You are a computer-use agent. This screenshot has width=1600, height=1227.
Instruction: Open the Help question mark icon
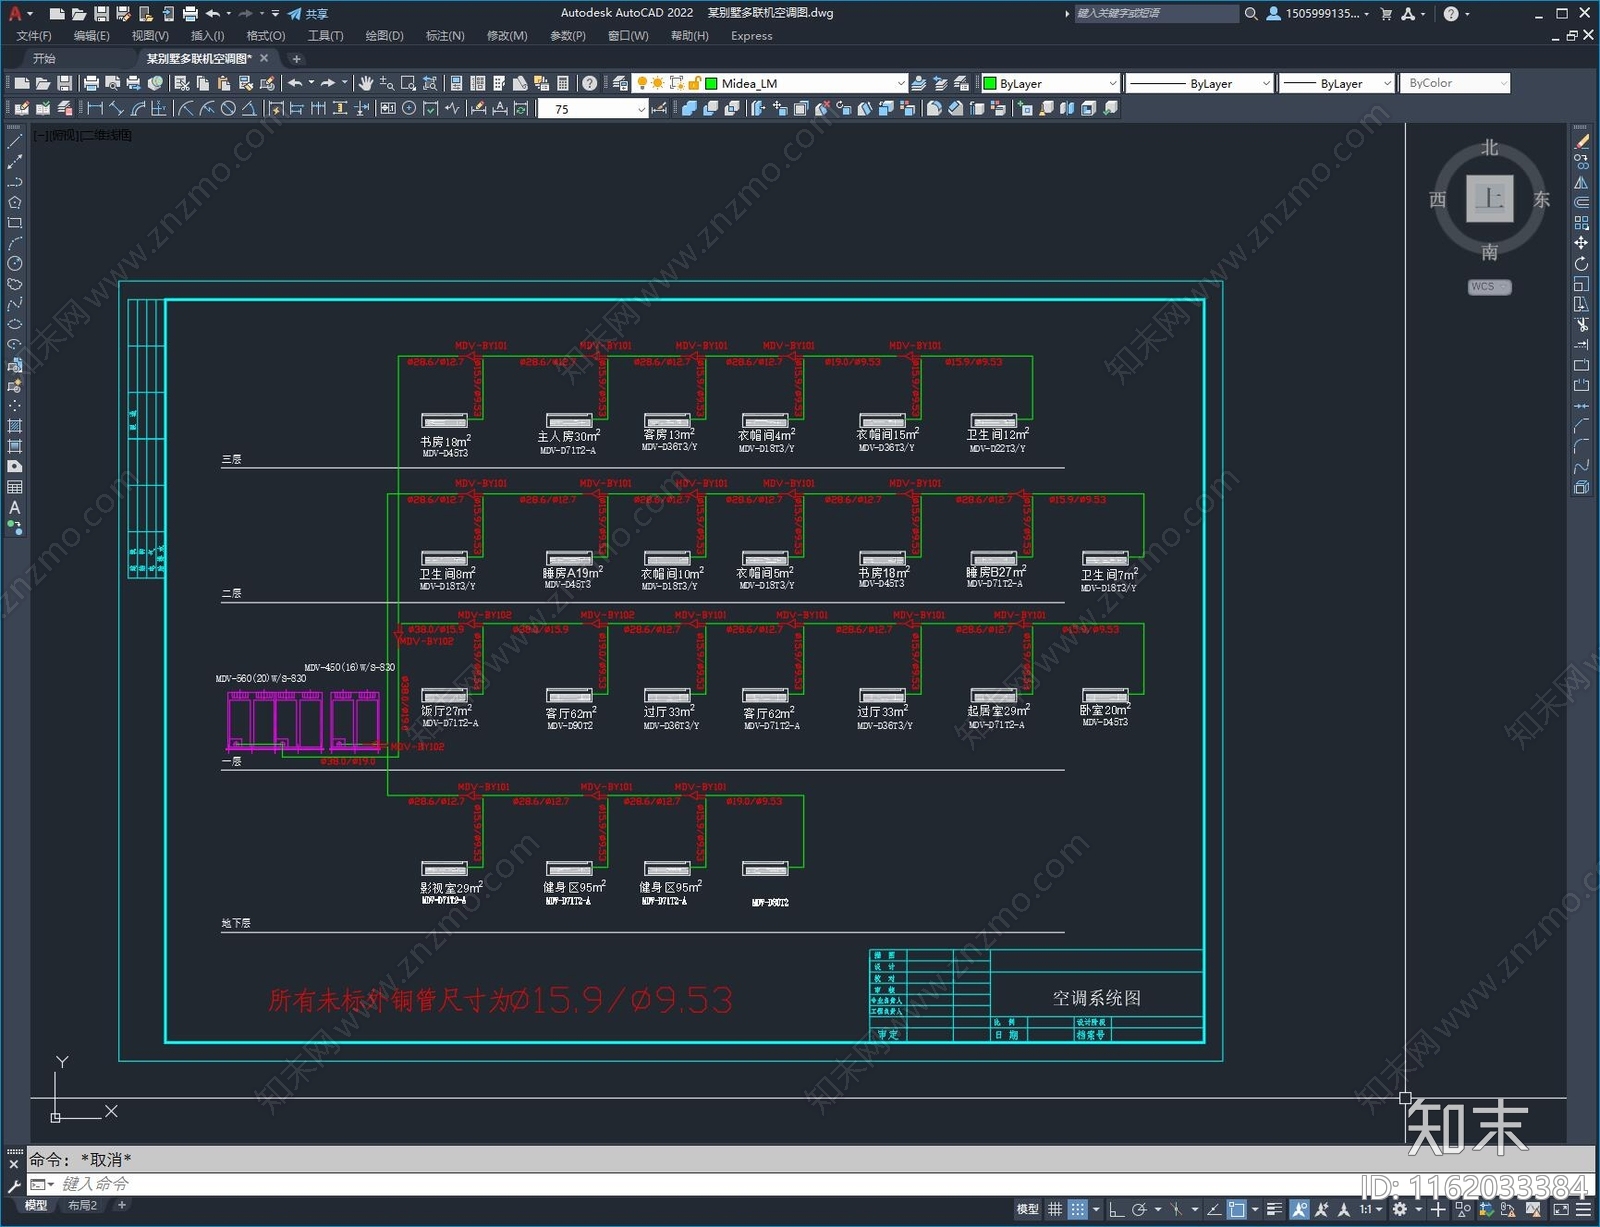(x=590, y=84)
